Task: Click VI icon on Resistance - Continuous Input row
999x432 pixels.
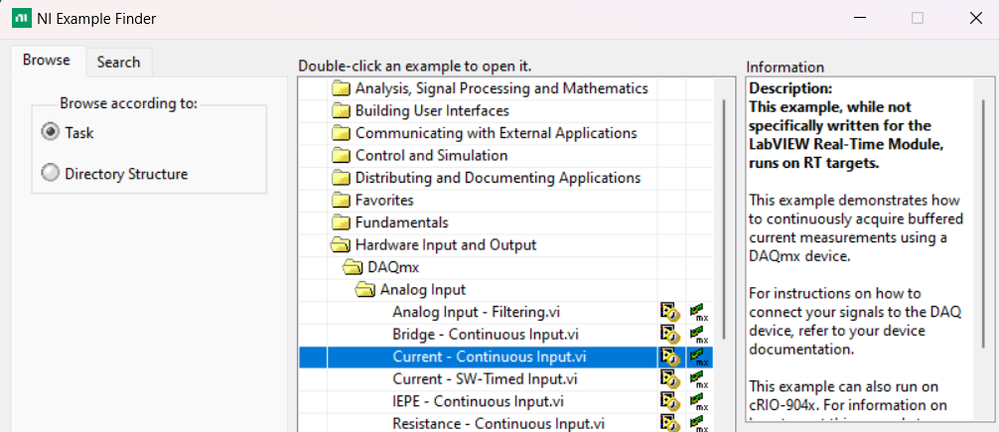Action: pyautogui.click(x=668, y=424)
